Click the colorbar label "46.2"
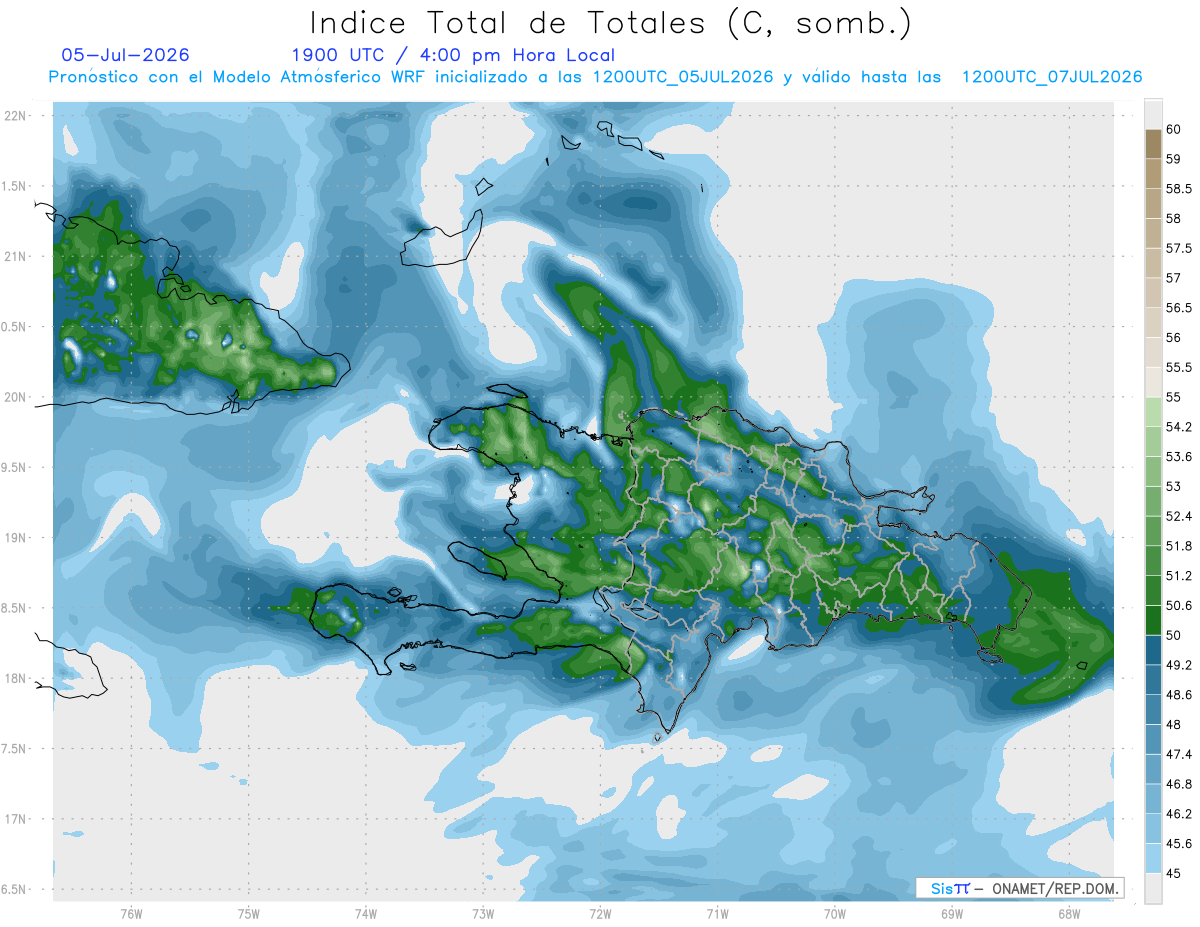Screen dimensions: 1200x927 pyautogui.click(x=1181, y=814)
